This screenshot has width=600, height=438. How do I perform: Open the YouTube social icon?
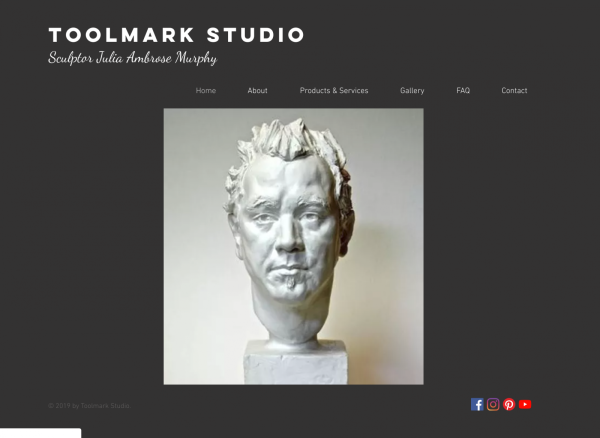click(525, 404)
